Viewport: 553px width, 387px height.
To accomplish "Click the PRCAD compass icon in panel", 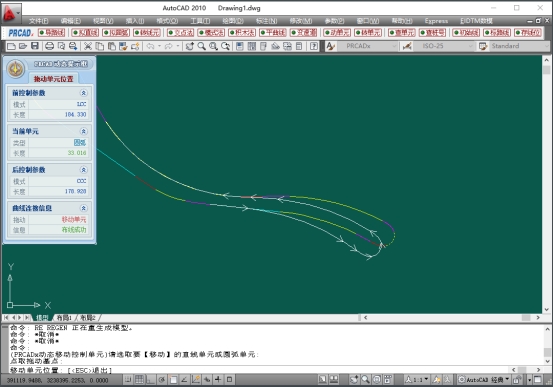I will [16, 68].
